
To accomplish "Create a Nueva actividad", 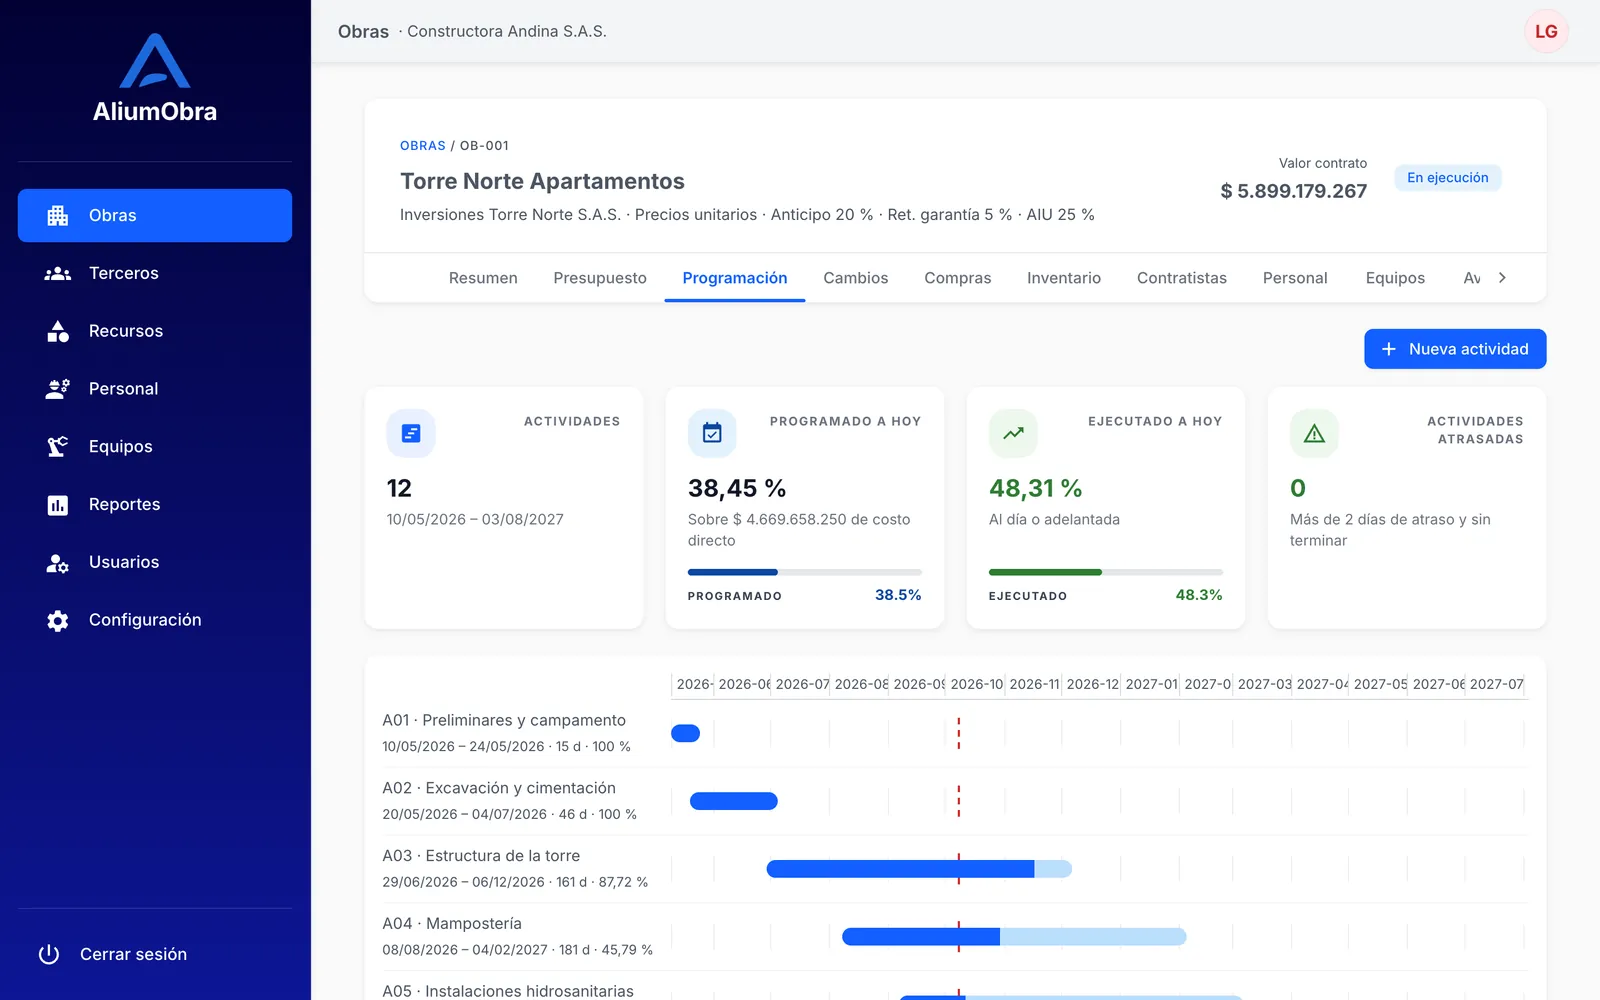I will [x=1455, y=349].
